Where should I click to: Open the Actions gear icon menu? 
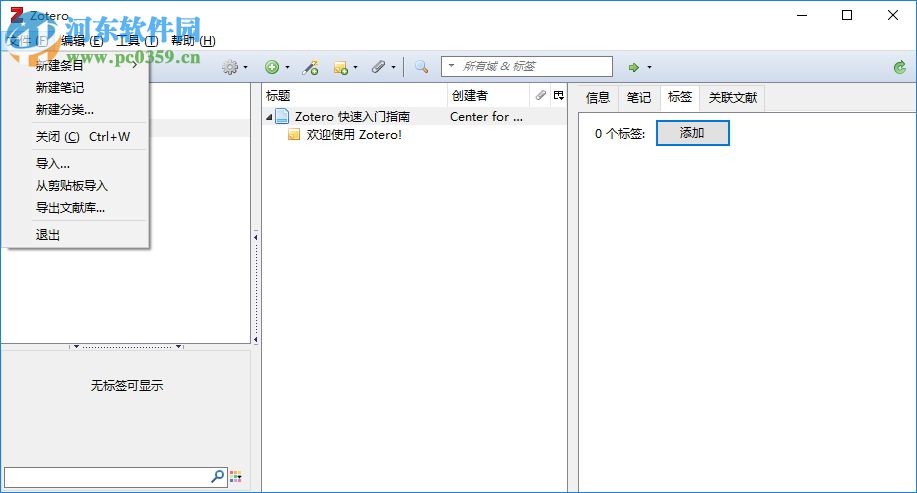point(230,67)
